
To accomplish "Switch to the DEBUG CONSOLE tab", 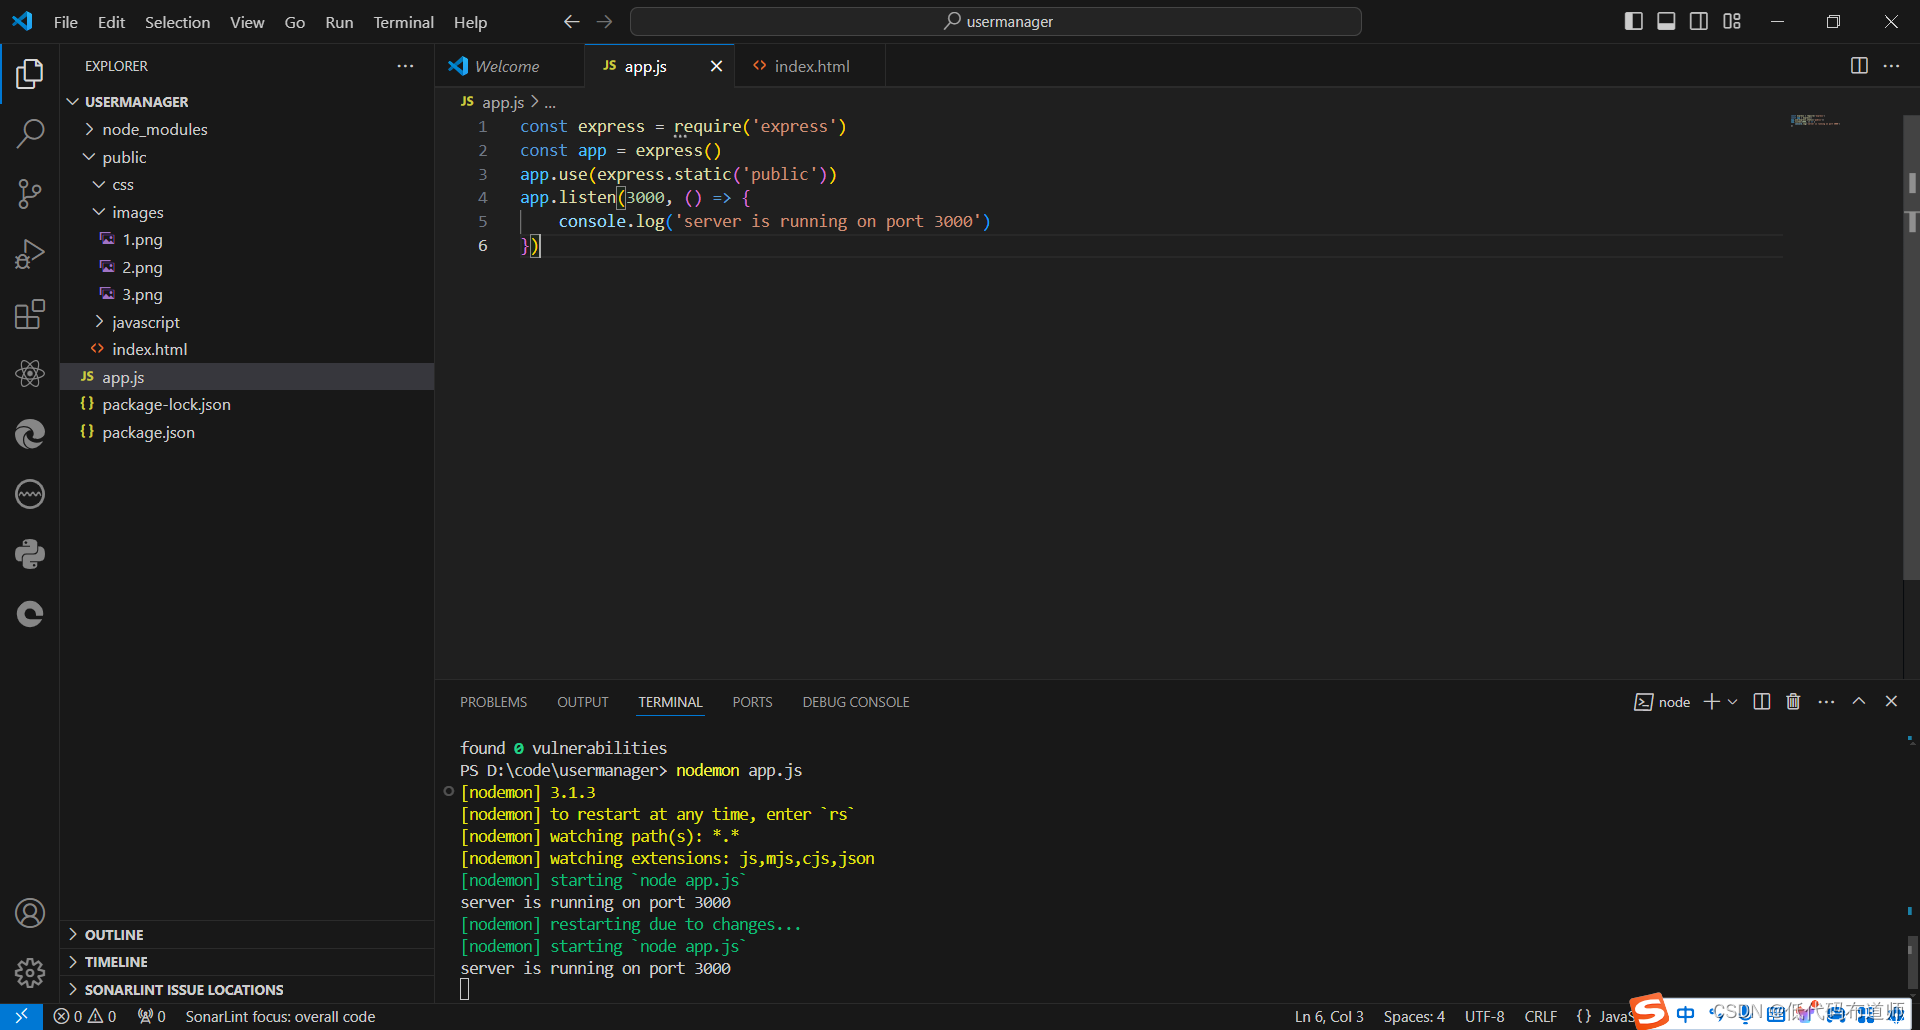I will [x=856, y=702].
